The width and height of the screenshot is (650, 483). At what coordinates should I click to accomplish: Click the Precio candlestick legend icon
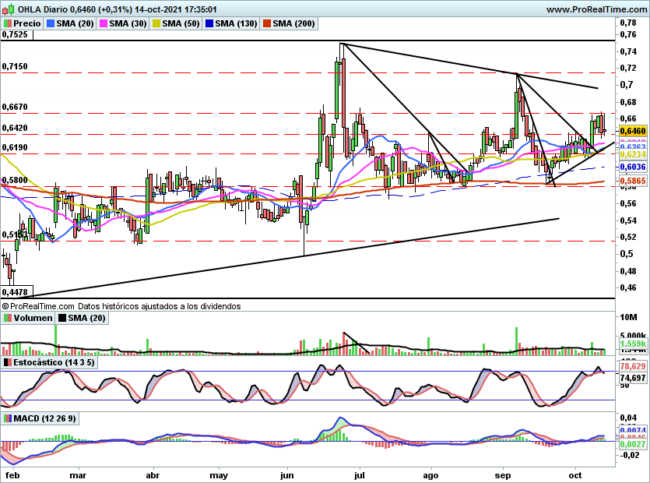tap(8, 24)
